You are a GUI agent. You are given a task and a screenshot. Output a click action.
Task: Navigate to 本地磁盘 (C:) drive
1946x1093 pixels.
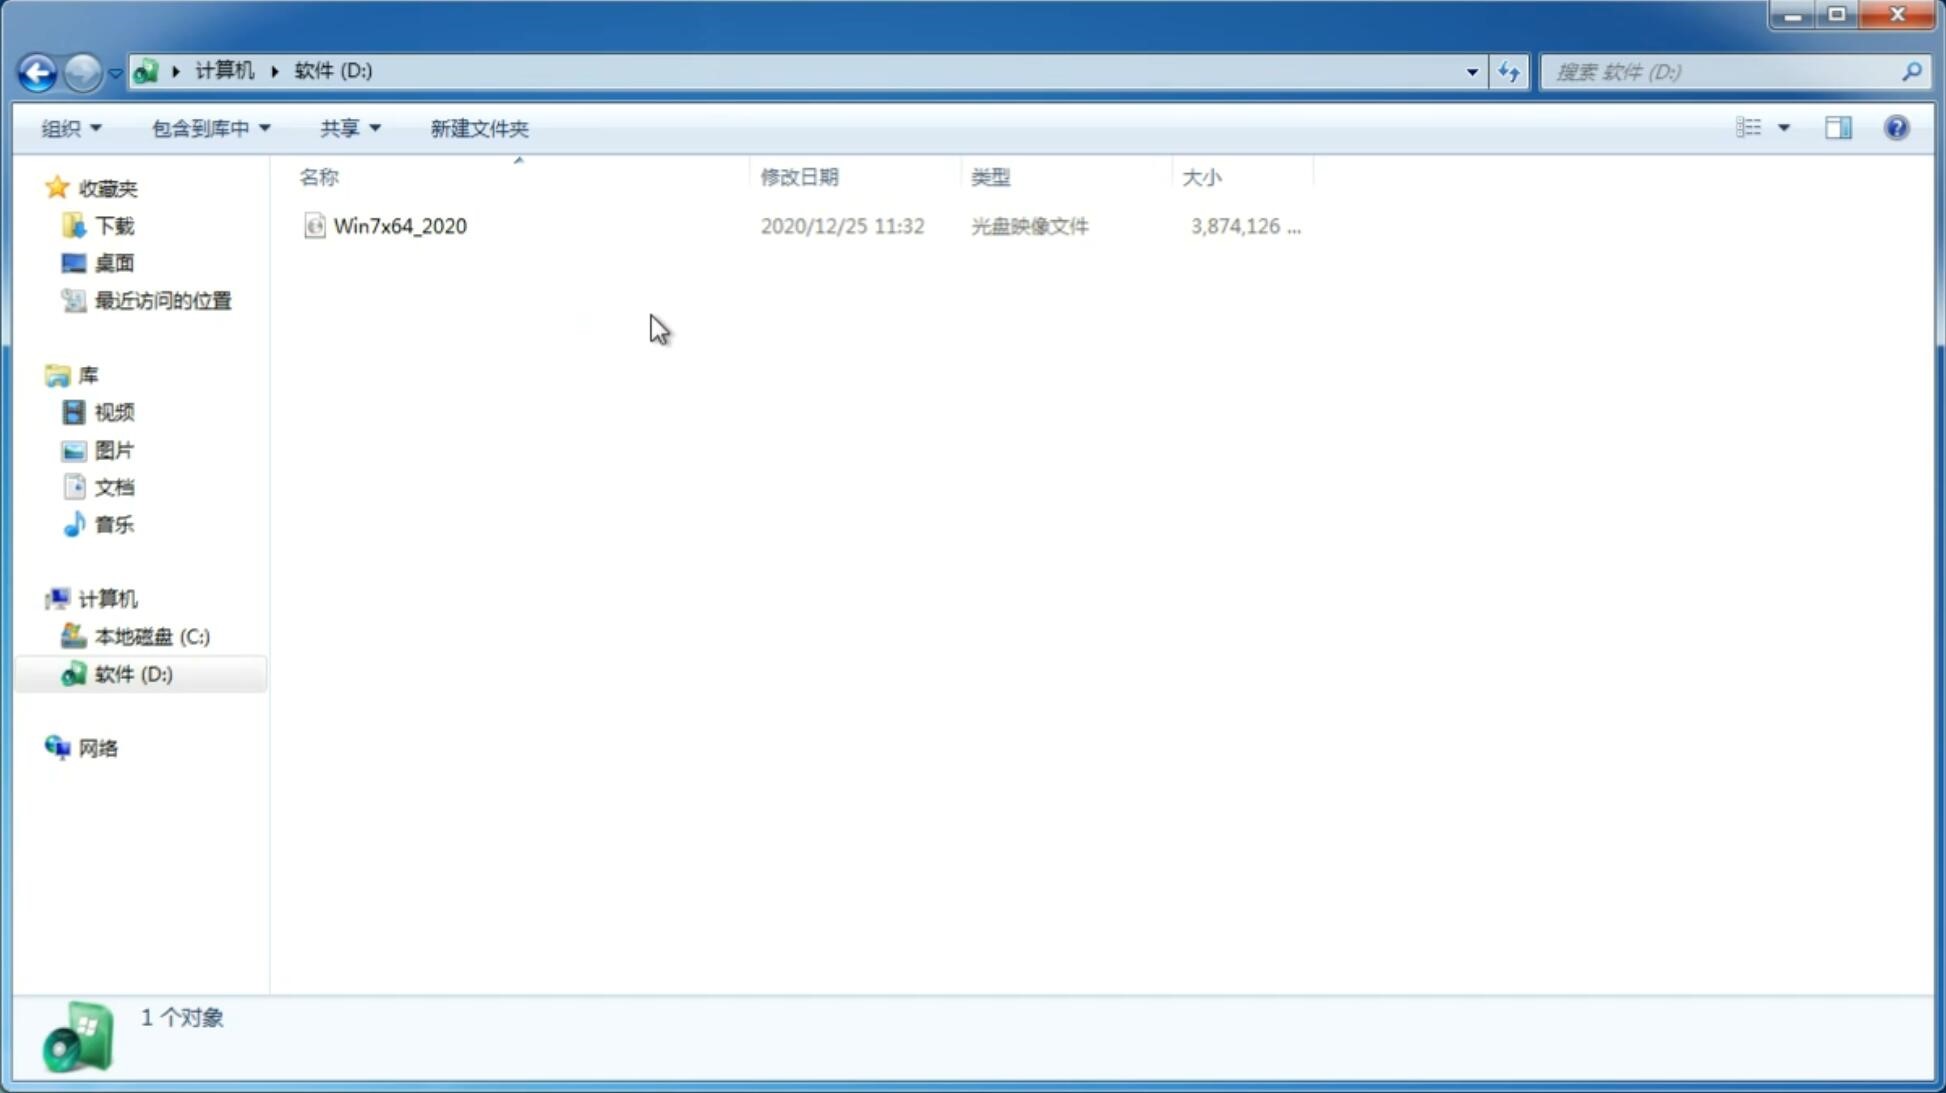(x=151, y=636)
